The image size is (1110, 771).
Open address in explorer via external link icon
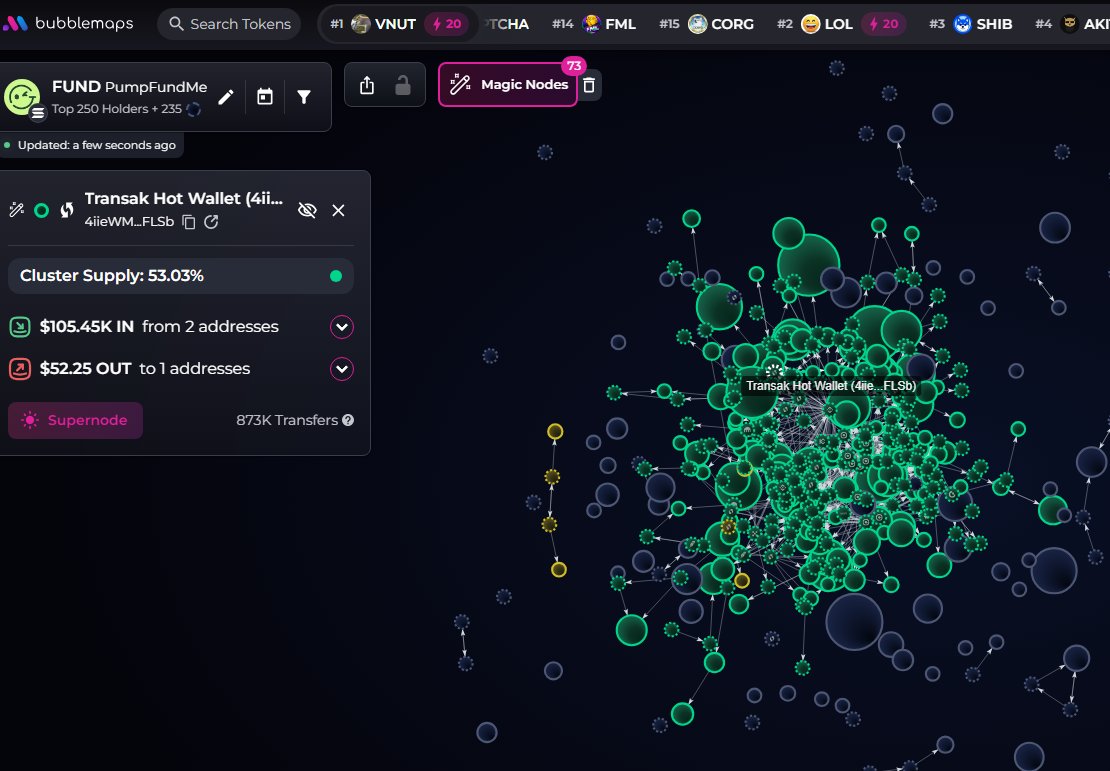click(x=211, y=222)
